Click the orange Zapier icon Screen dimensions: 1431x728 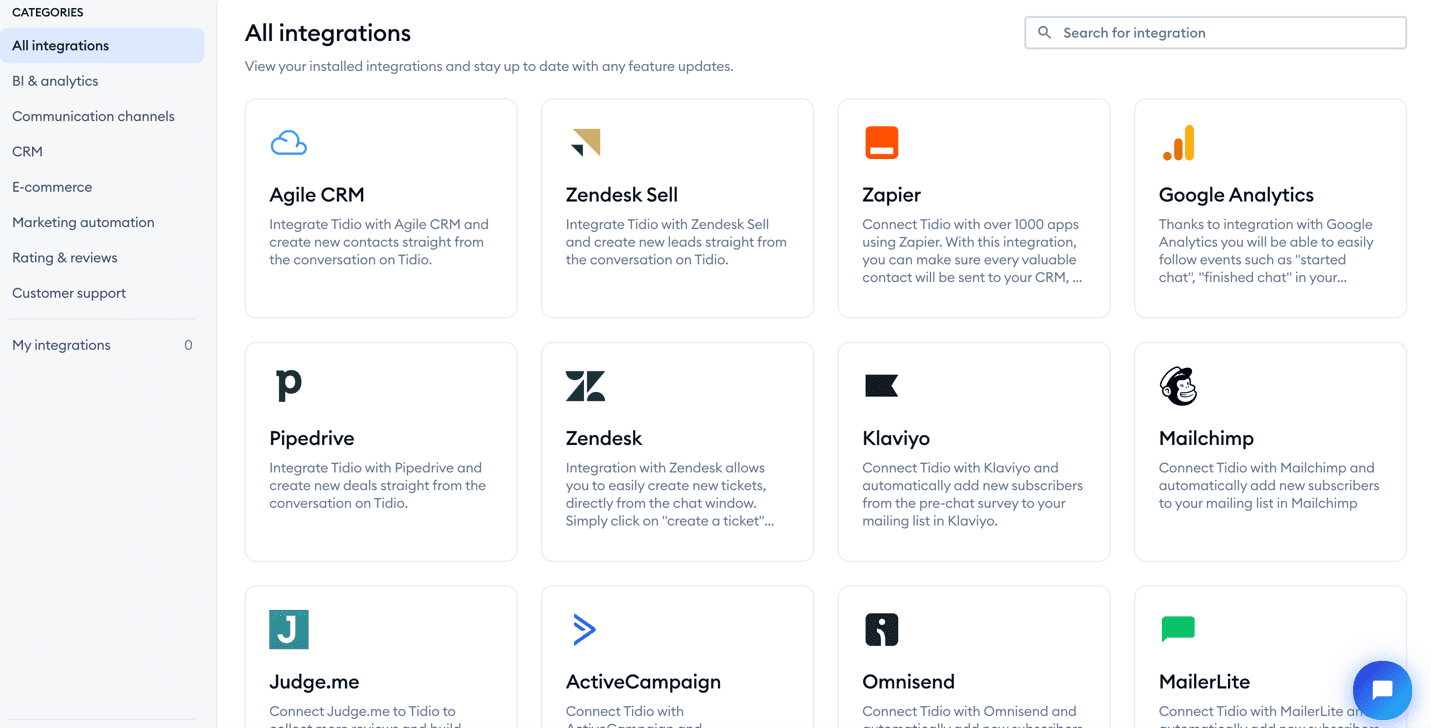(881, 142)
